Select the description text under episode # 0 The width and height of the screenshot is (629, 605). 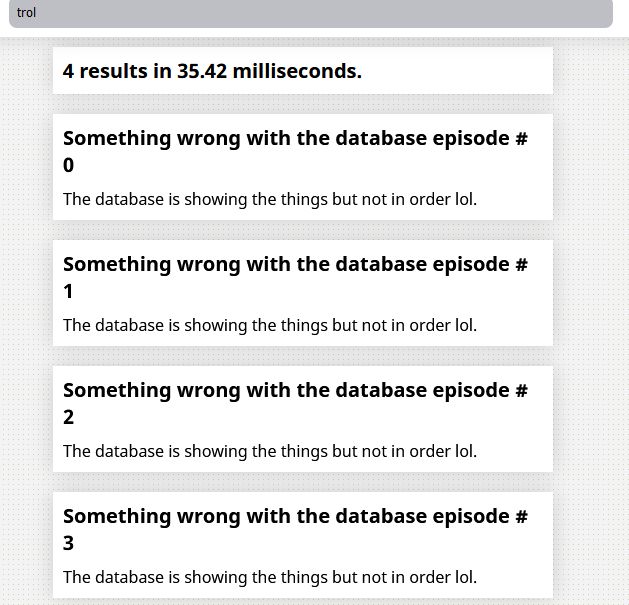[270, 199]
